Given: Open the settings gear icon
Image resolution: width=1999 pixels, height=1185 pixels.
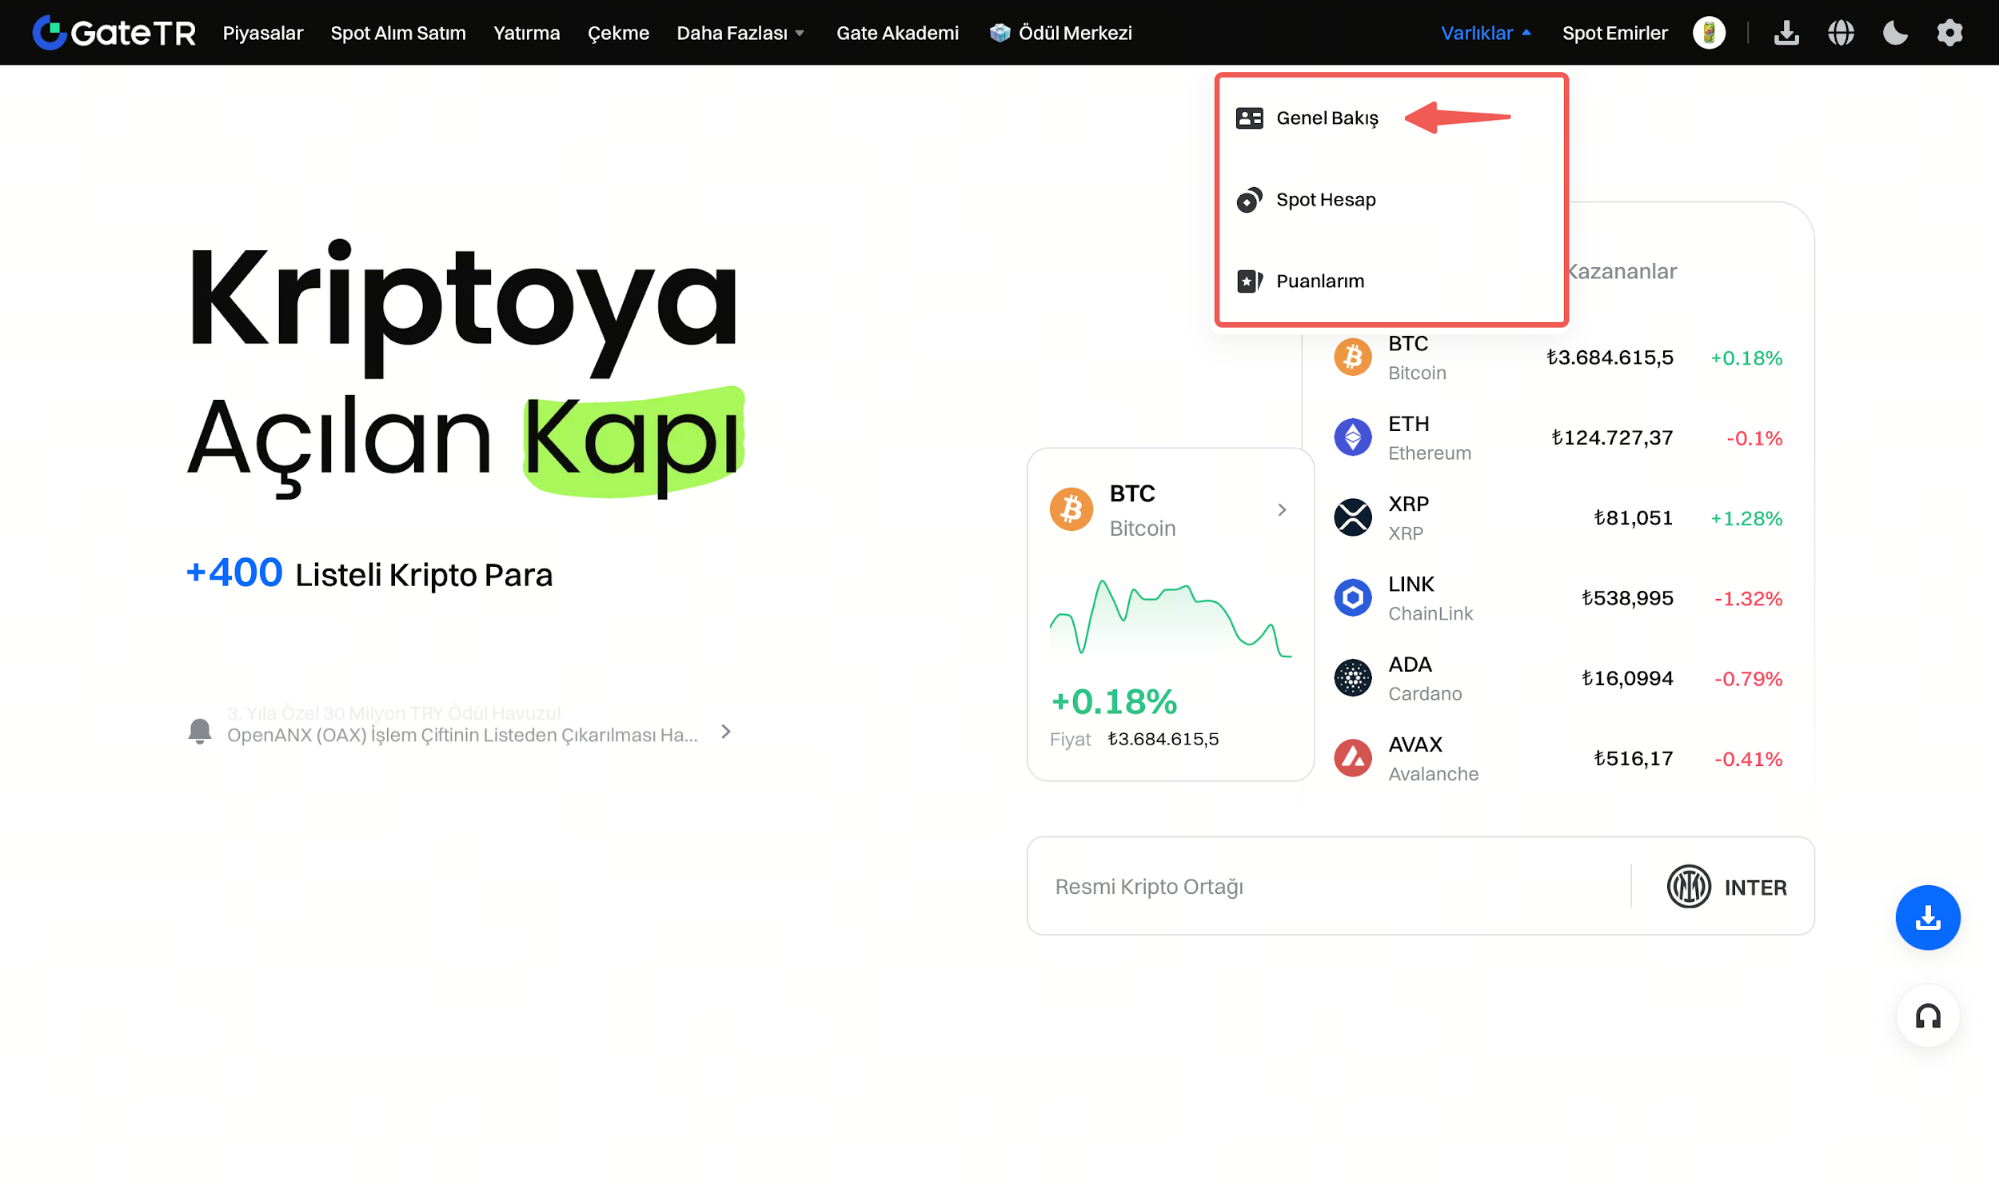Looking at the screenshot, I should click(x=1949, y=33).
